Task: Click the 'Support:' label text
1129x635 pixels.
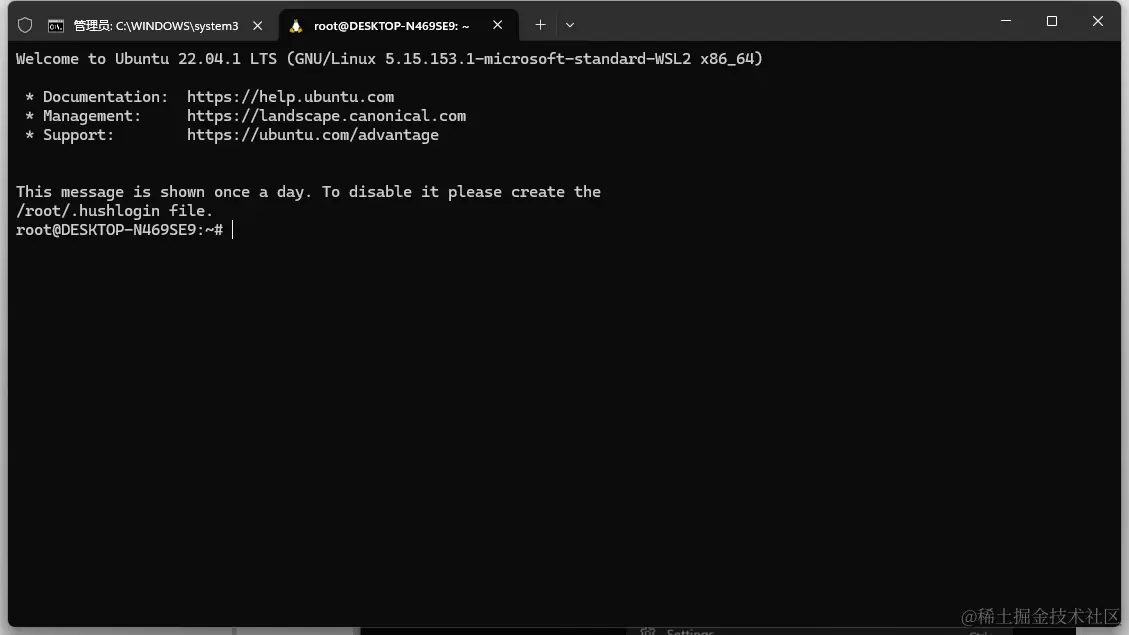Action: 78,135
